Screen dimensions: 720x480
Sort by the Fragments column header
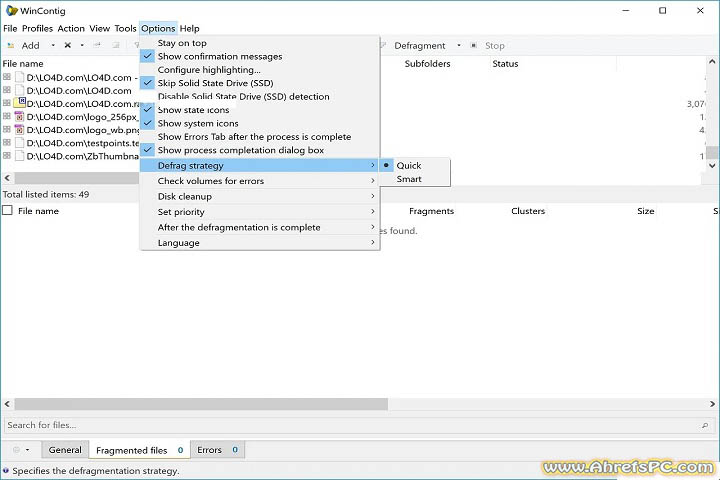tap(431, 211)
